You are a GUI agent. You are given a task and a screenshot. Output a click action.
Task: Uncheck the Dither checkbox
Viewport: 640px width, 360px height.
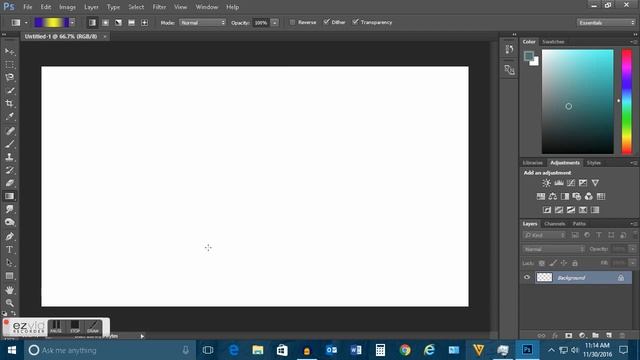click(x=327, y=22)
